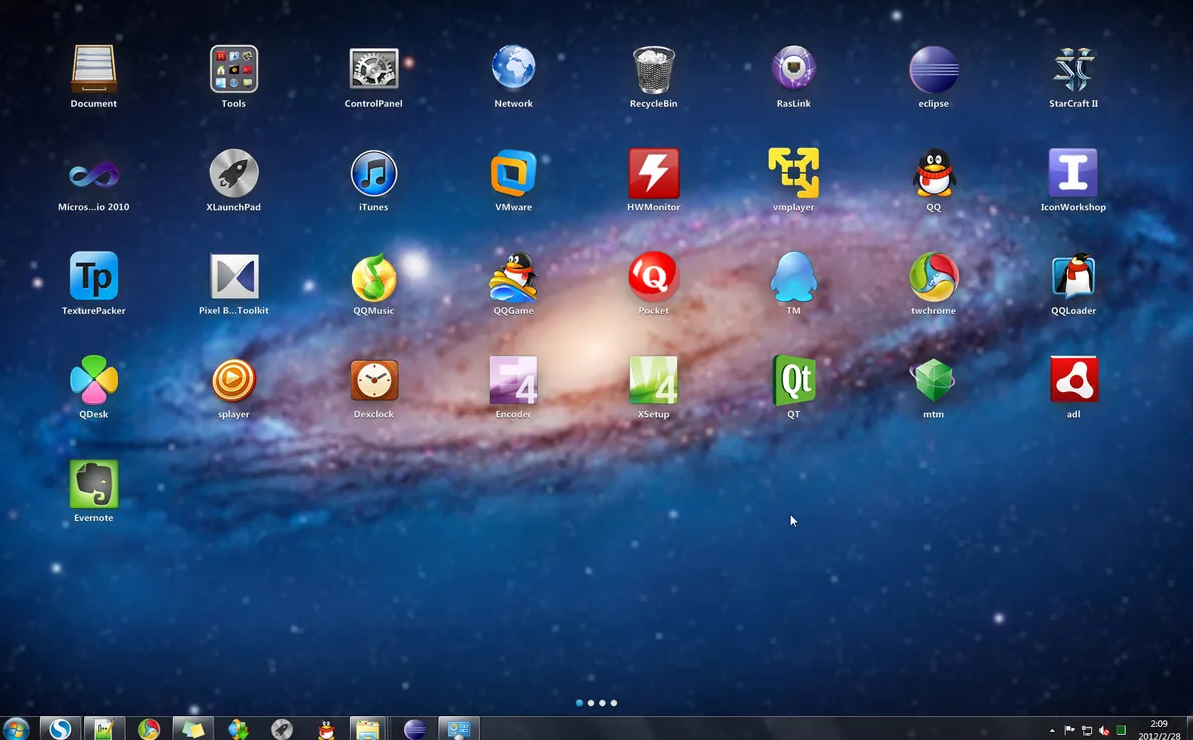Launch vmplayer yellow icon
Image resolution: width=1193 pixels, height=740 pixels.
[x=794, y=173]
